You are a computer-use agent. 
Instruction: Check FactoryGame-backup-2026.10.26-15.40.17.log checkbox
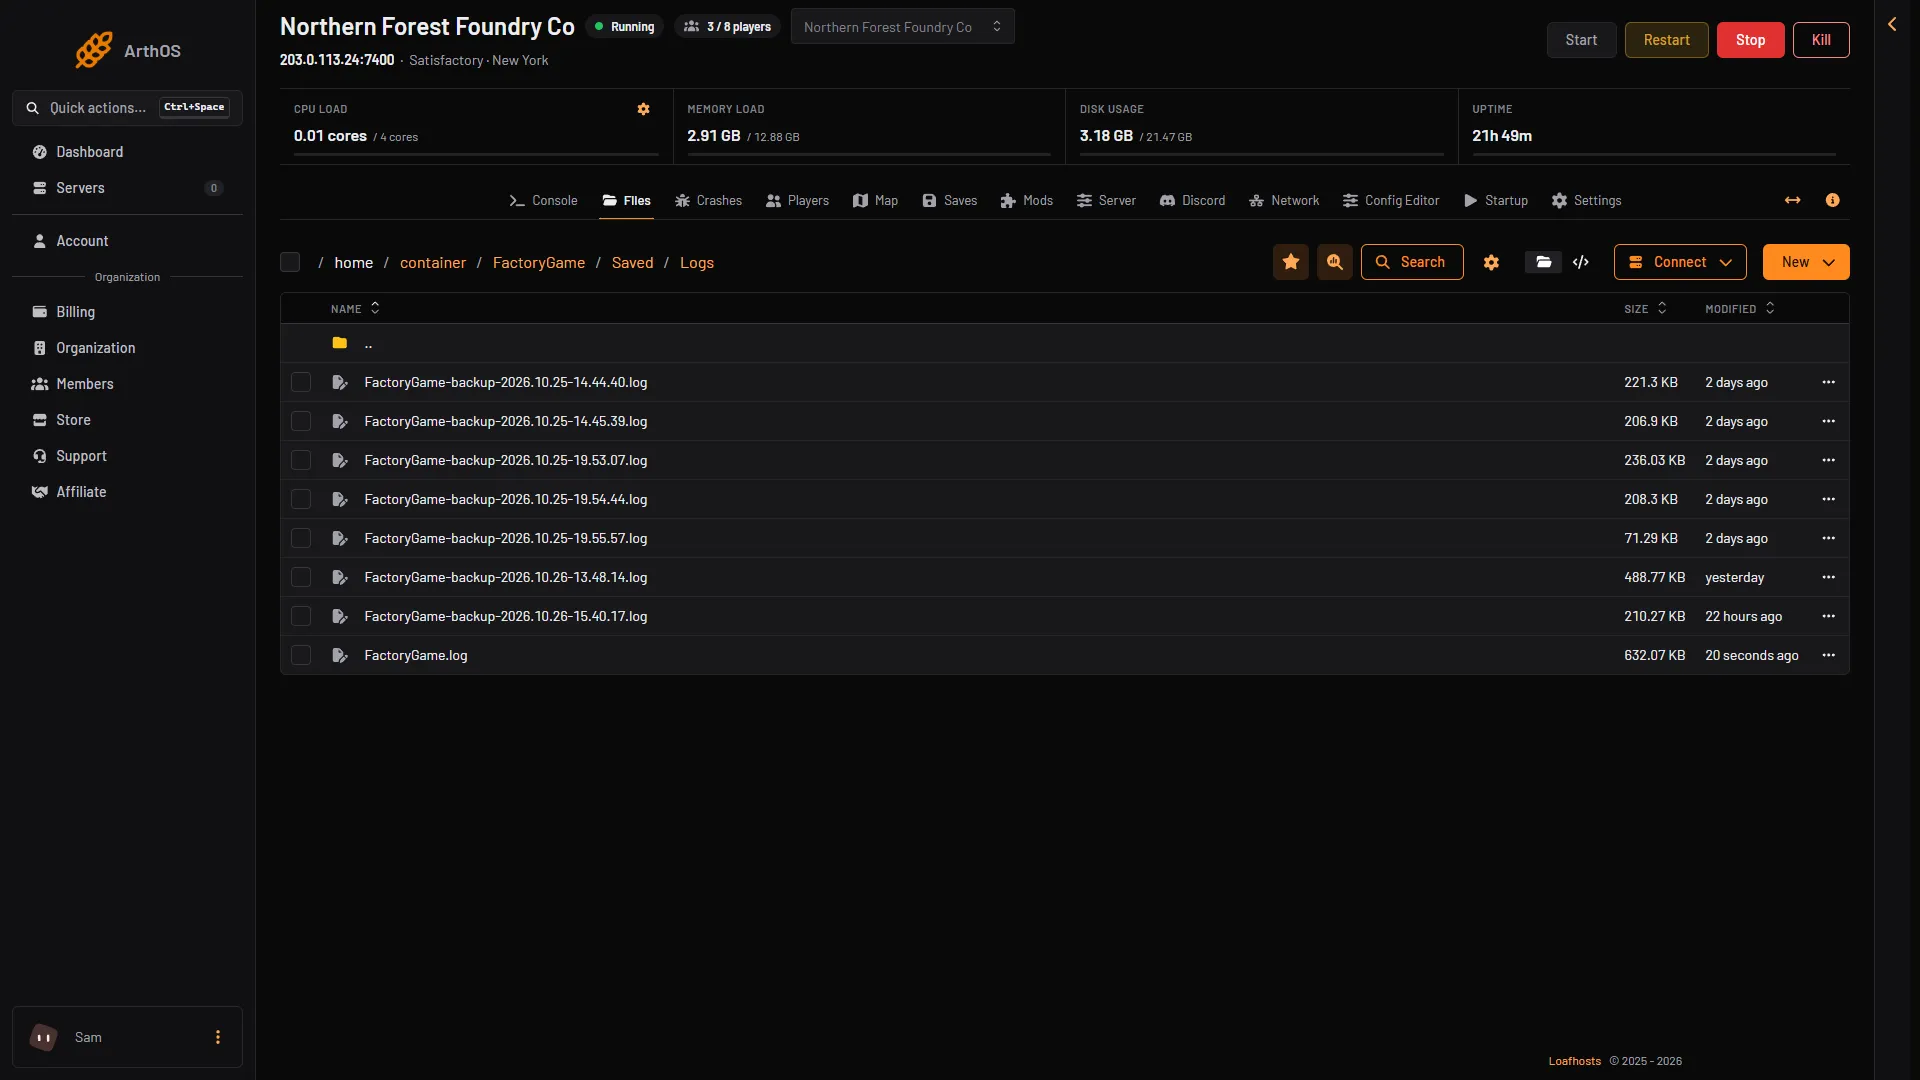[x=301, y=616]
